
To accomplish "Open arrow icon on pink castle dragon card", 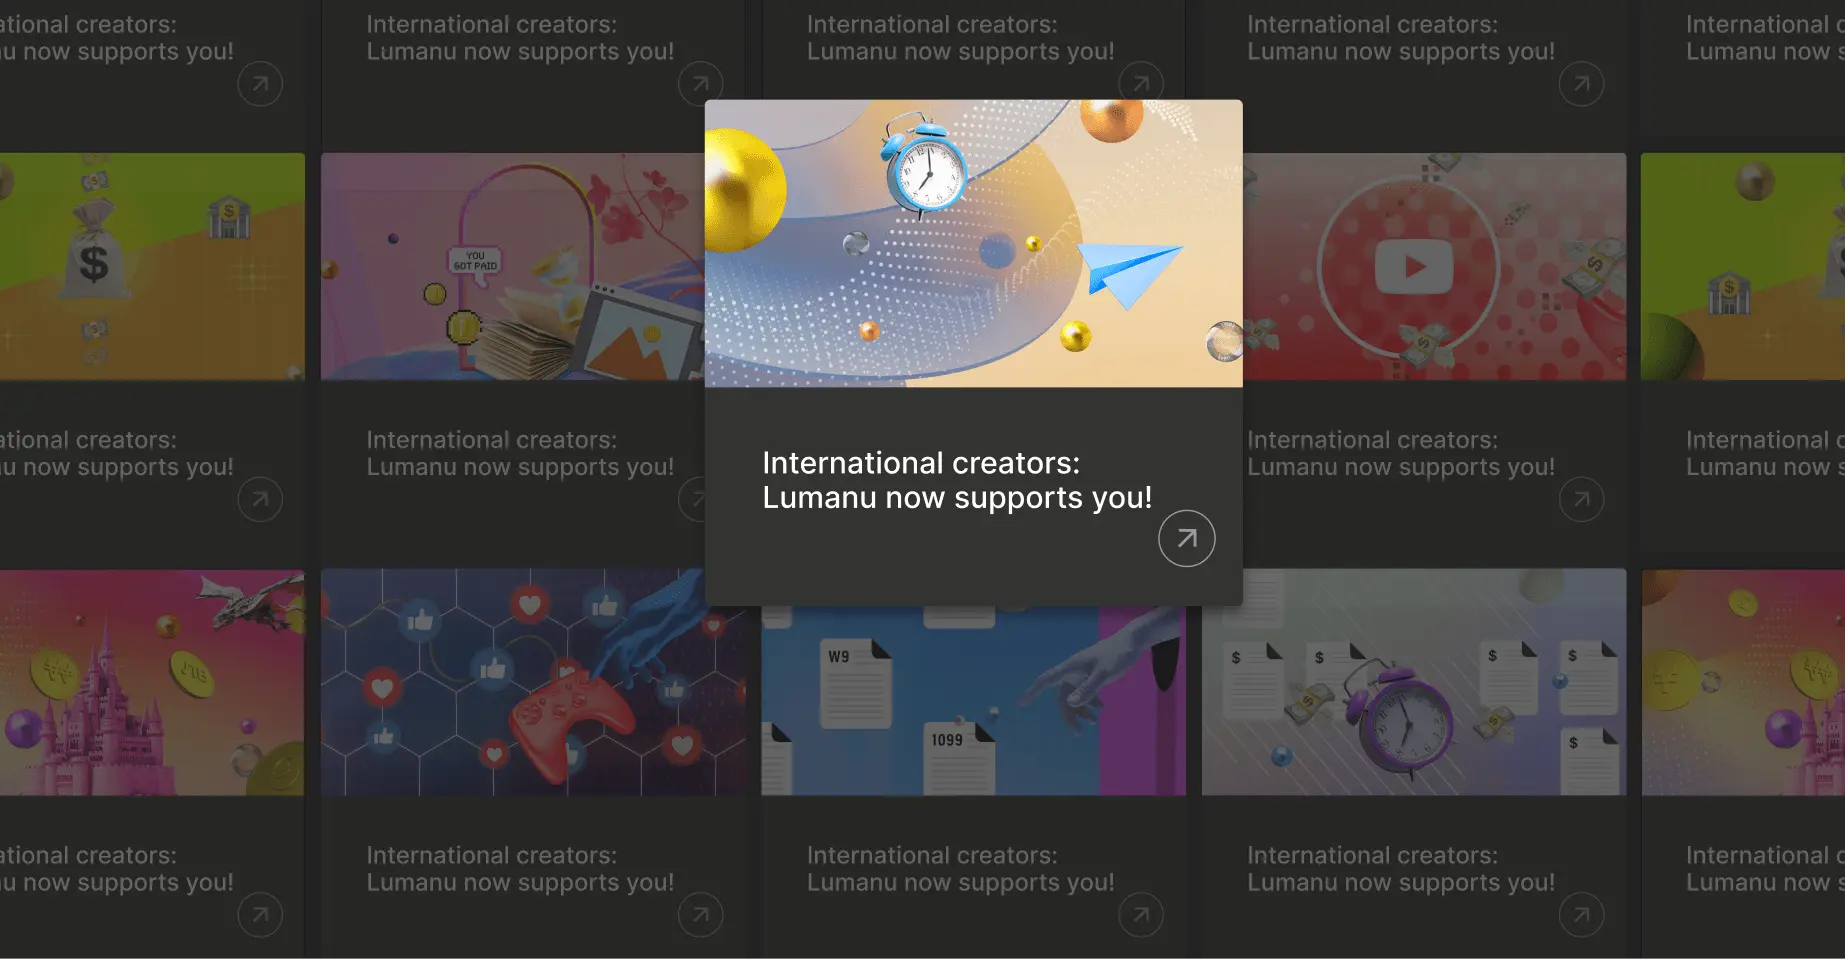I will click(x=260, y=914).
